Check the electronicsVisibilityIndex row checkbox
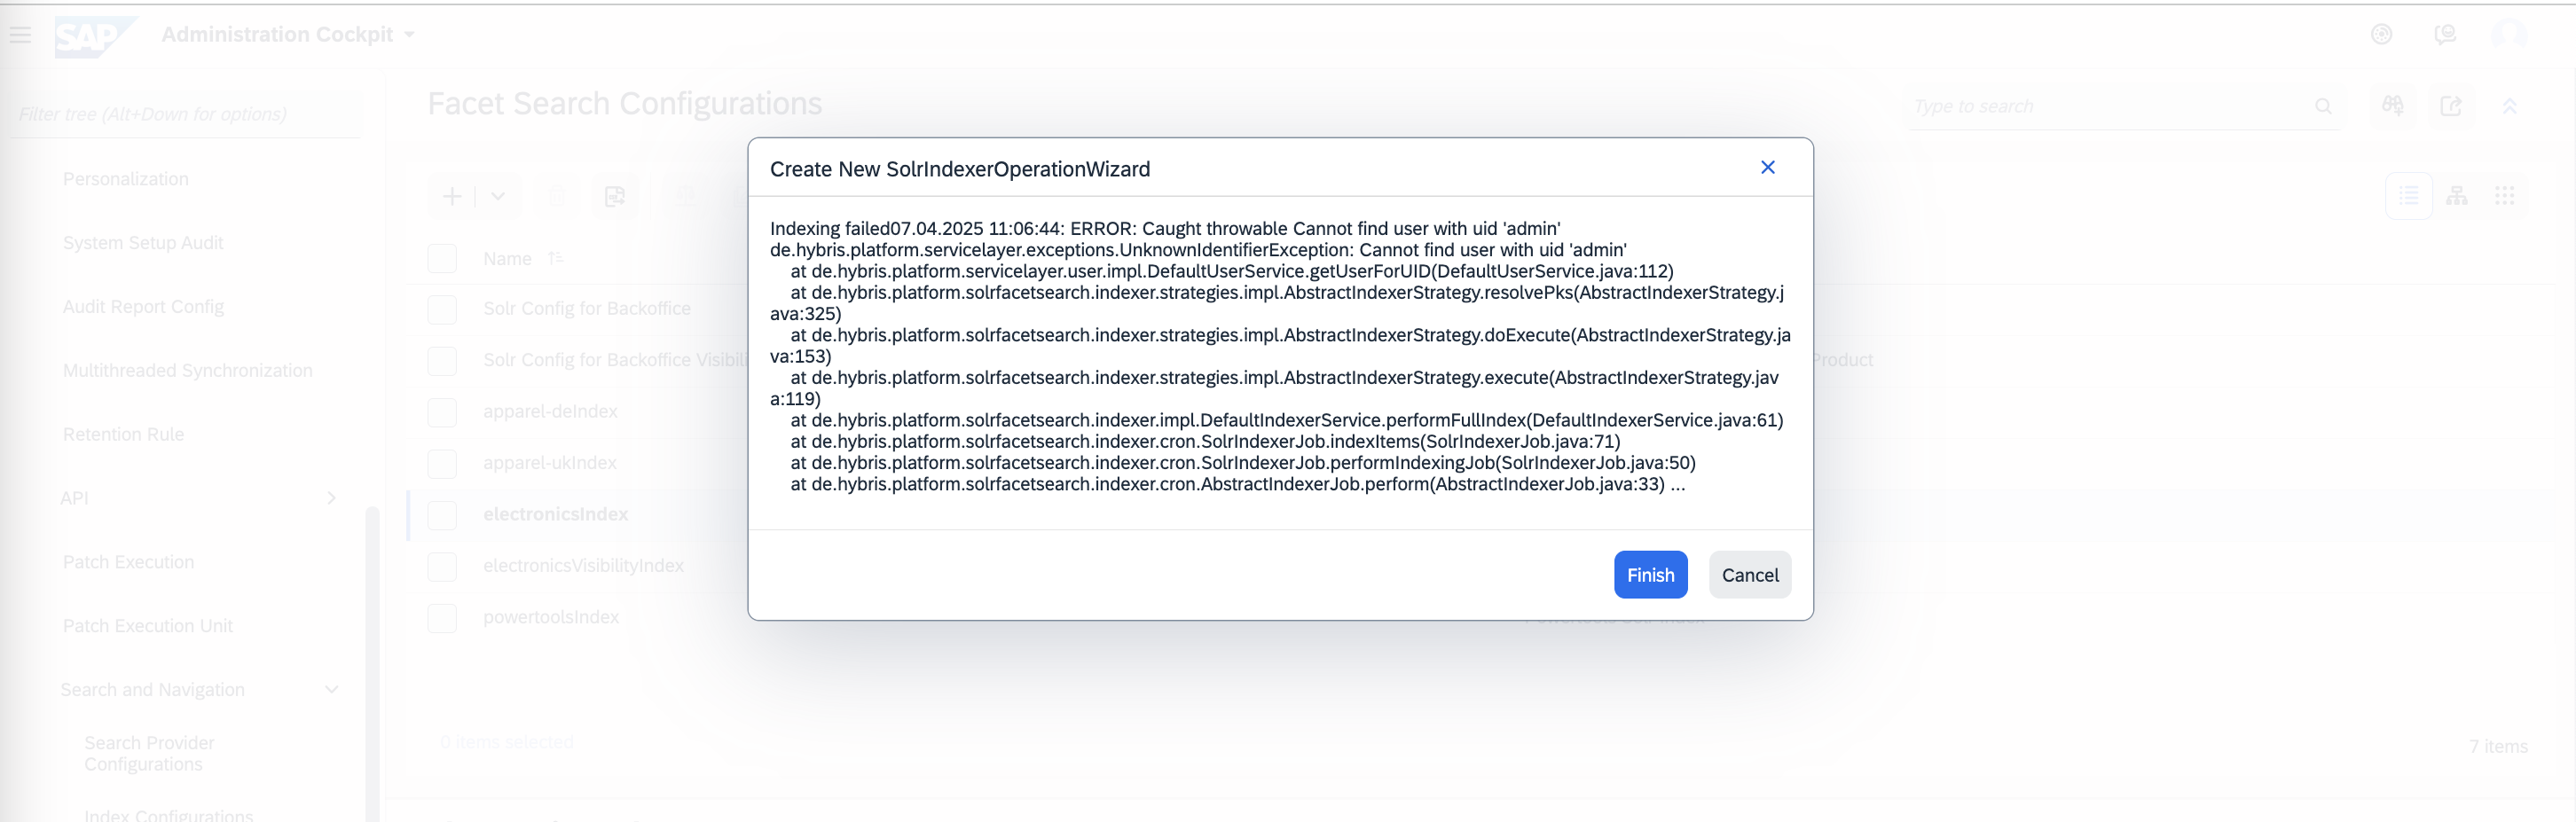2576x822 pixels. click(x=442, y=566)
